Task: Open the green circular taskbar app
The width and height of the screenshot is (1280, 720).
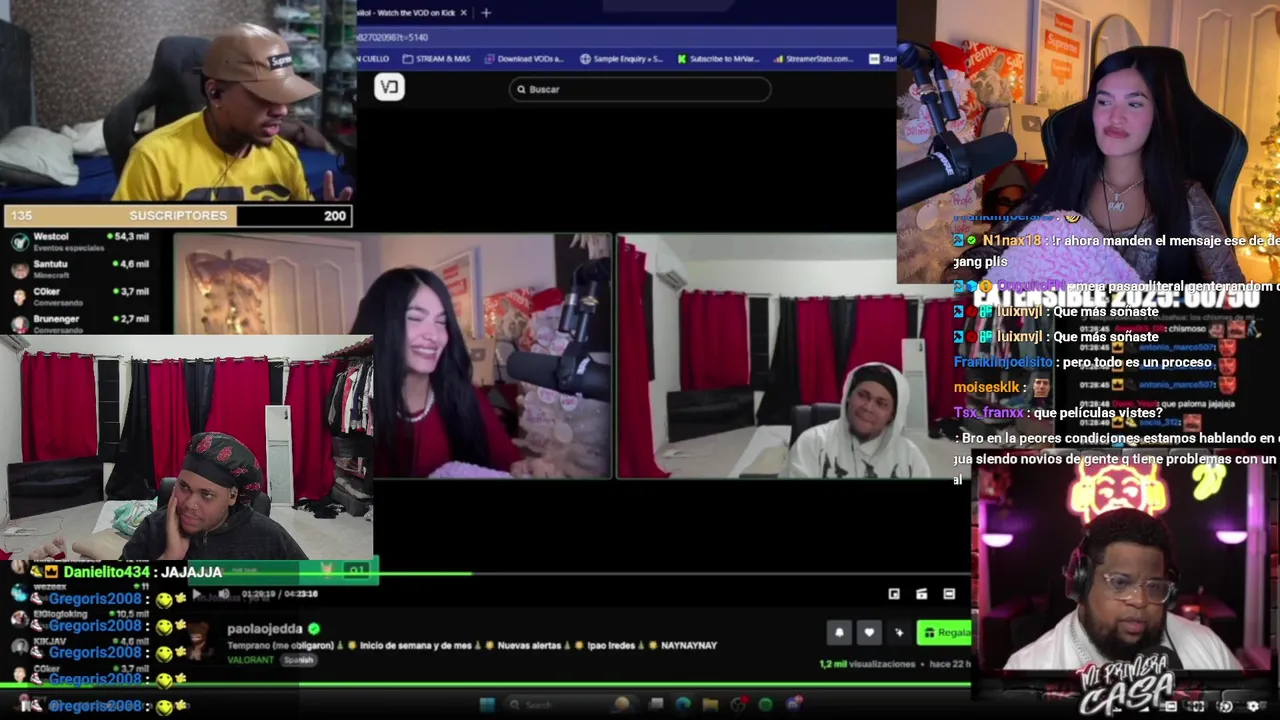Action: (766, 704)
